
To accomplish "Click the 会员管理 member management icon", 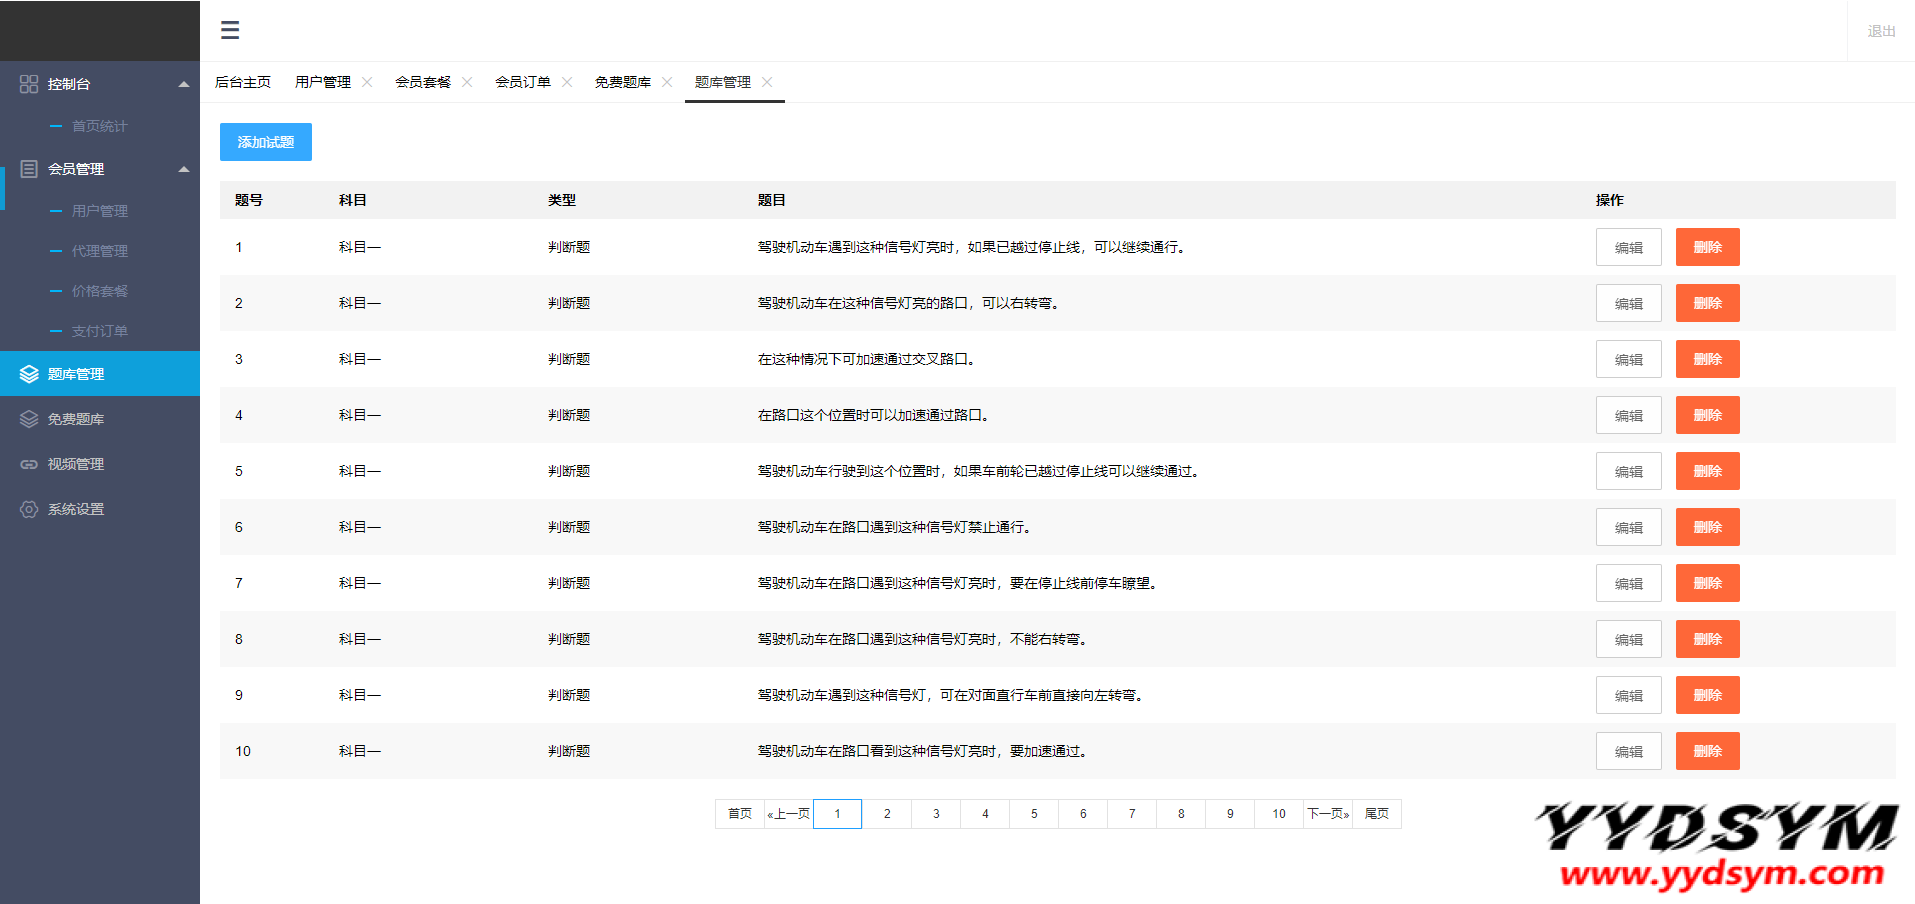I will [28, 169].
